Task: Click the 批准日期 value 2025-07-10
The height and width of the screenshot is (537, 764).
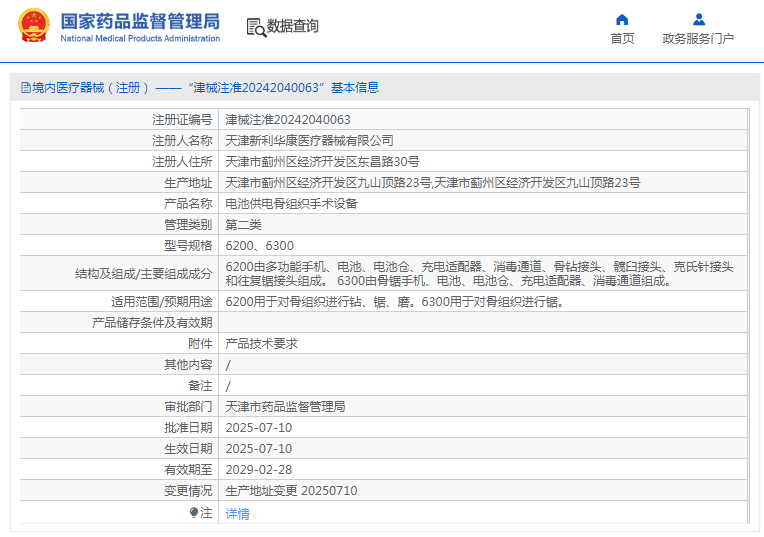Action: click(259, 428)
